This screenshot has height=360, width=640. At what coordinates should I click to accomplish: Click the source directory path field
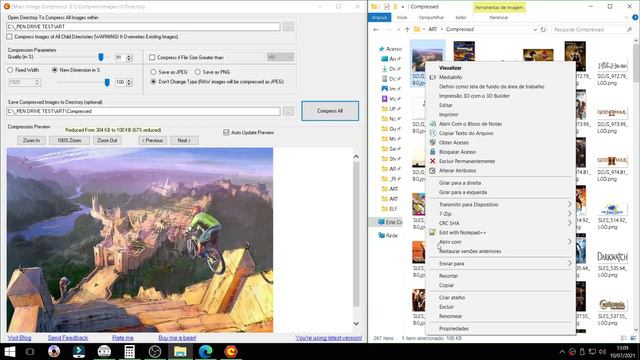pyautogui.click(x=143, y=27)
